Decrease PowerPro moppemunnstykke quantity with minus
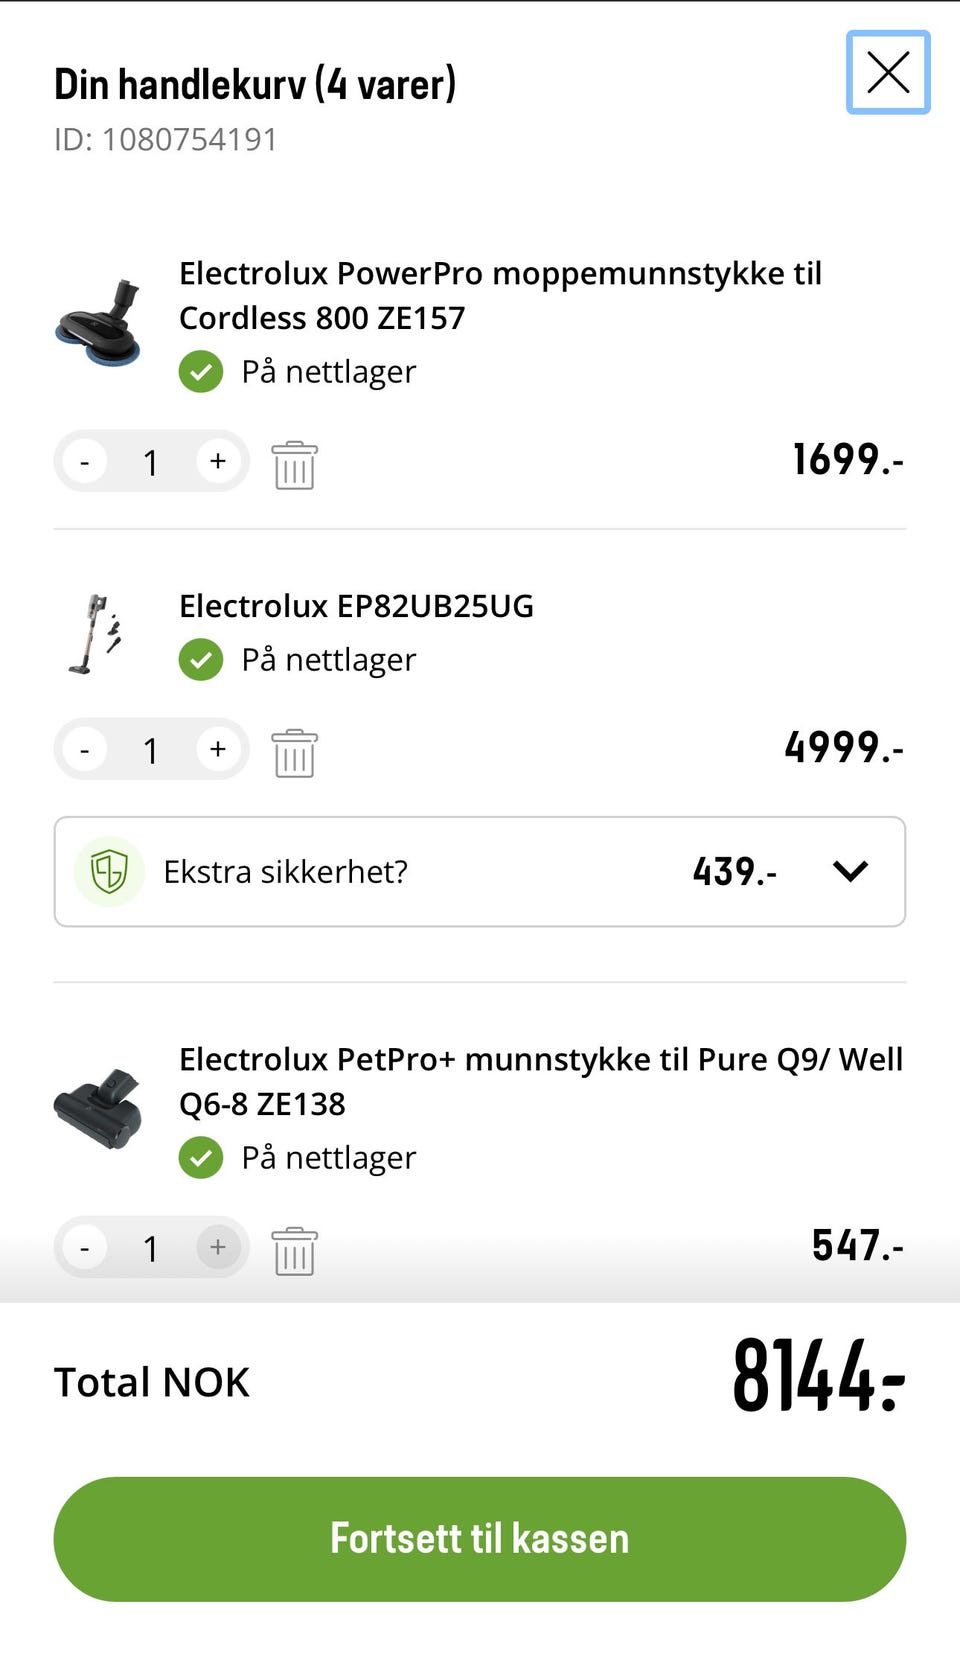The height and width of the screenshot is (1654, 960). (85, 462)
